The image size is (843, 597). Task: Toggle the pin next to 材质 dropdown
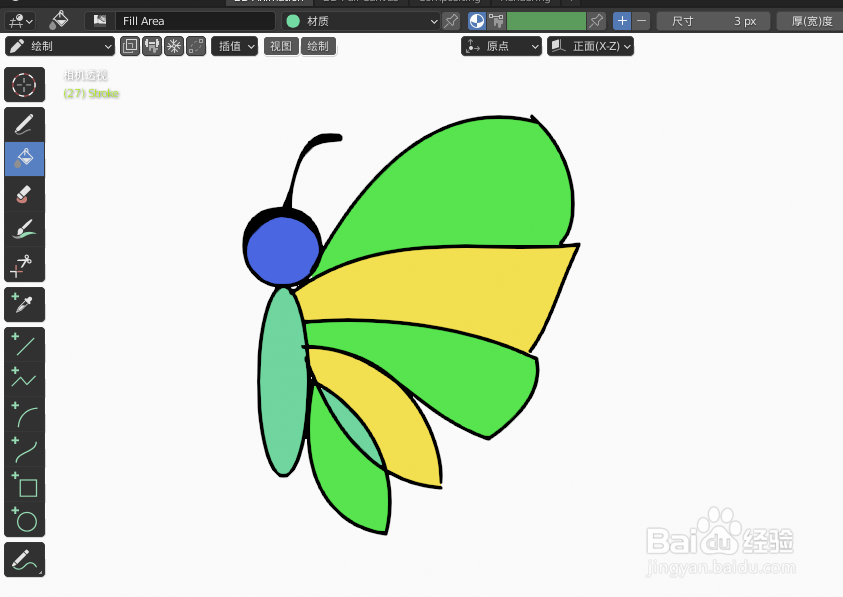click(x=451, y=21)
